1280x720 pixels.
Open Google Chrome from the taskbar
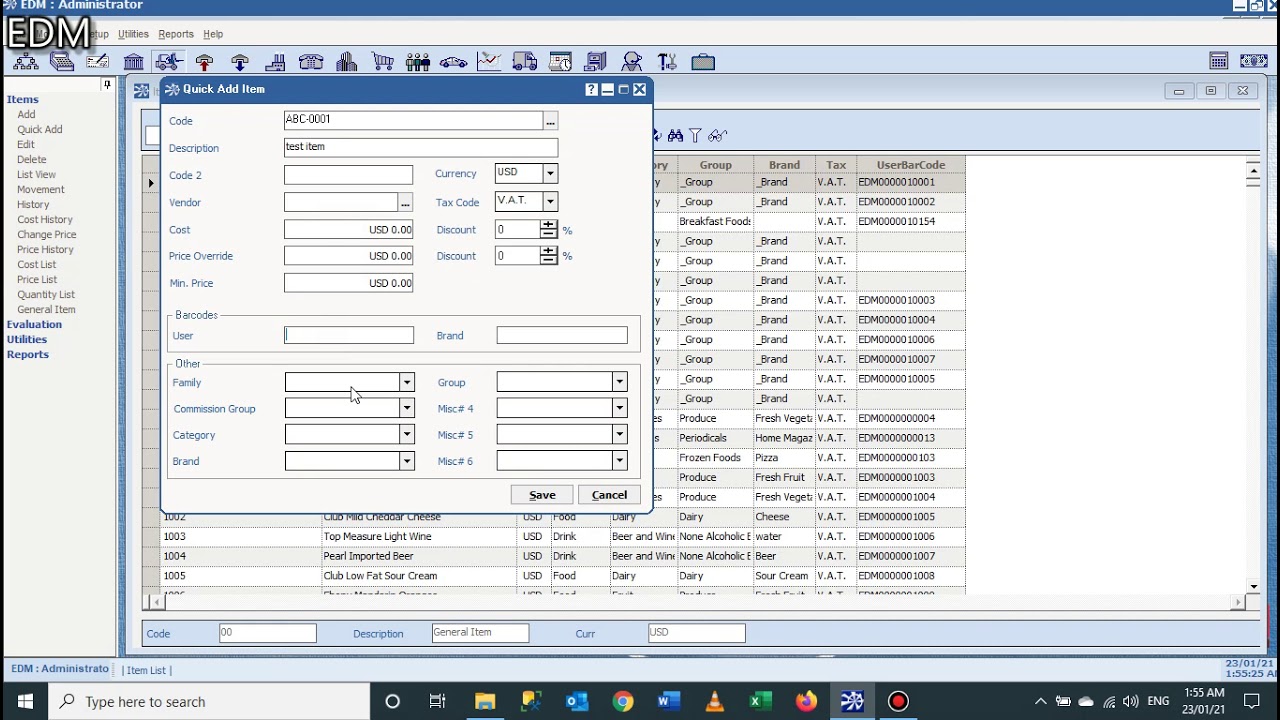(x=623, y=701)
